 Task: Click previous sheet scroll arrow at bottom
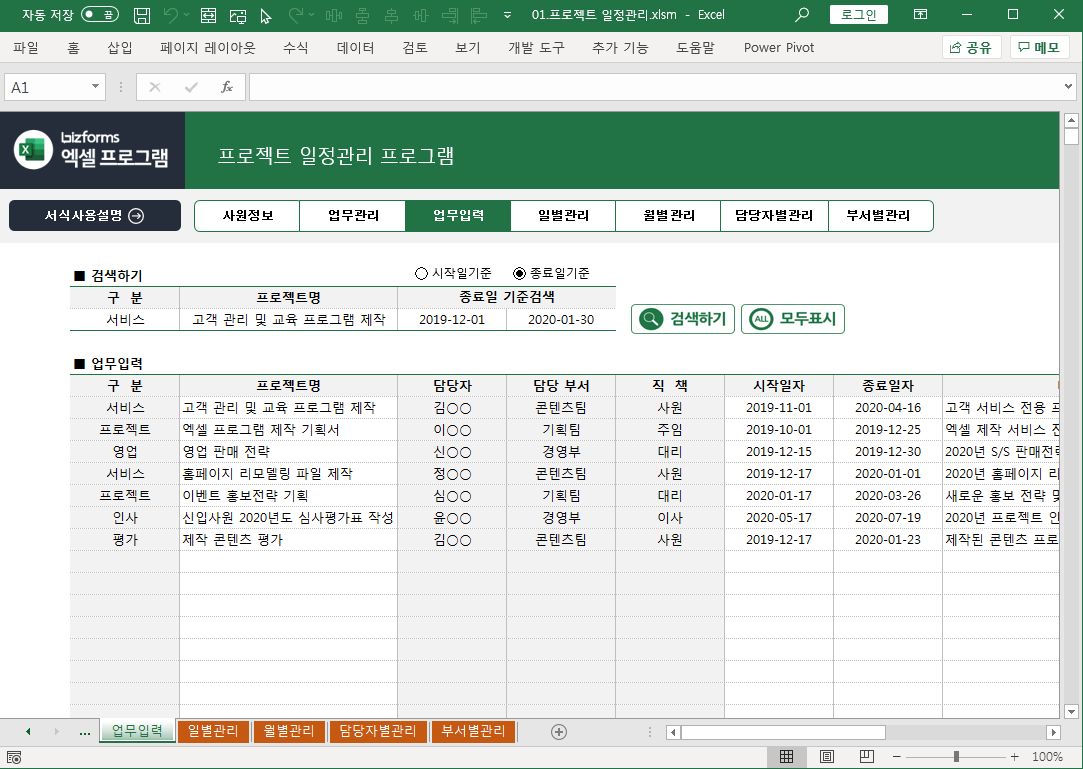(28, 731)
